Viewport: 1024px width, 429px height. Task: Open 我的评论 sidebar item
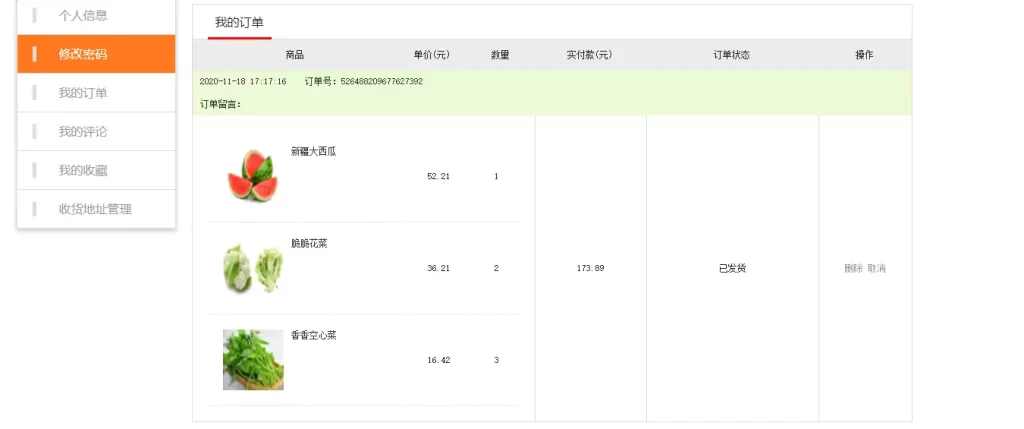[83, 132]
